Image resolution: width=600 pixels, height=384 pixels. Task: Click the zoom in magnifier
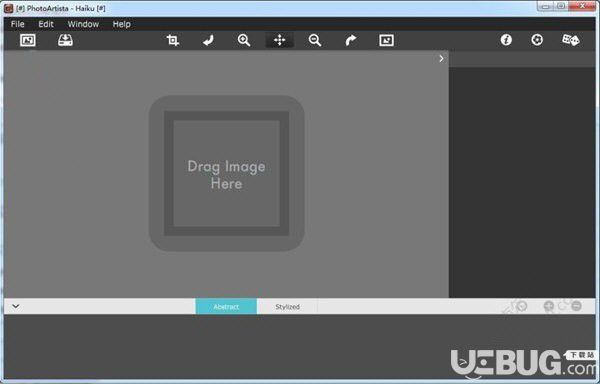(x=244, y=40)
